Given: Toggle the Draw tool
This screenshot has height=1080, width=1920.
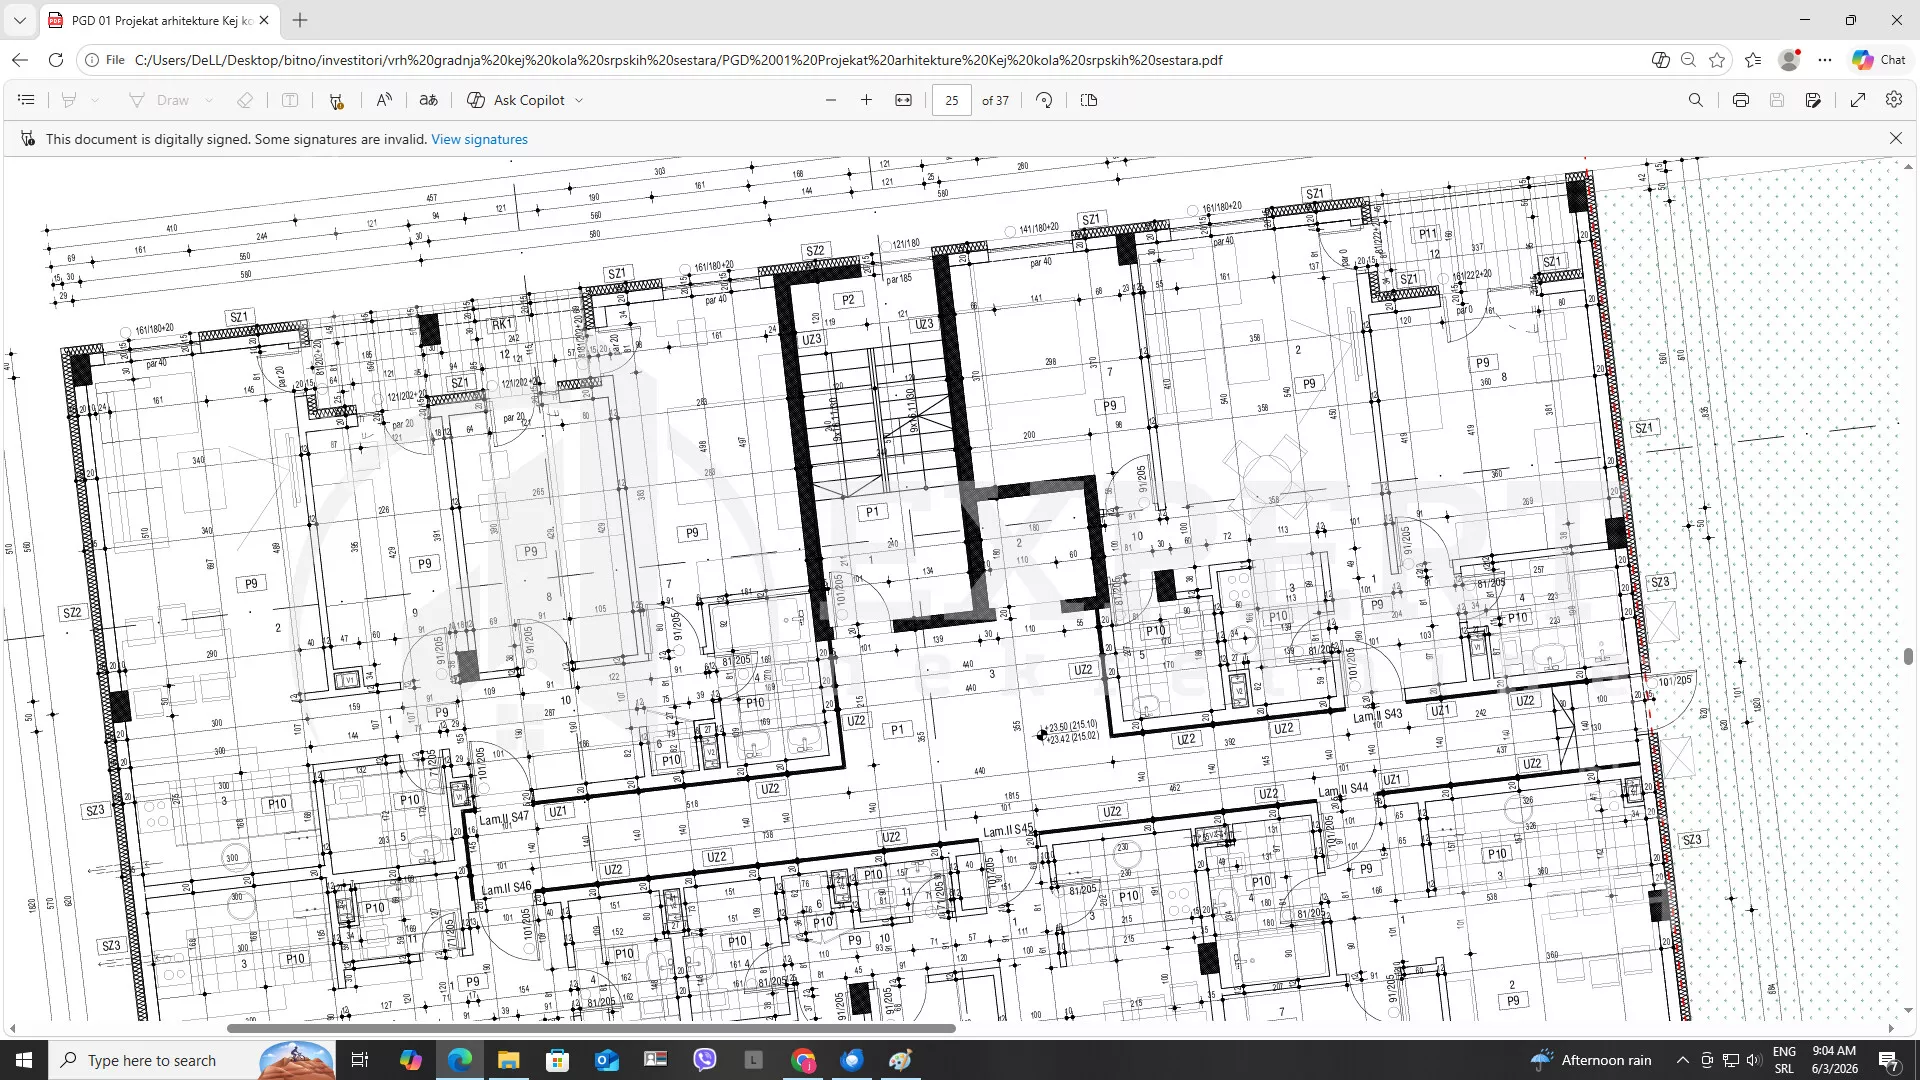Looking at the screenshot, I should pos(159,100).
